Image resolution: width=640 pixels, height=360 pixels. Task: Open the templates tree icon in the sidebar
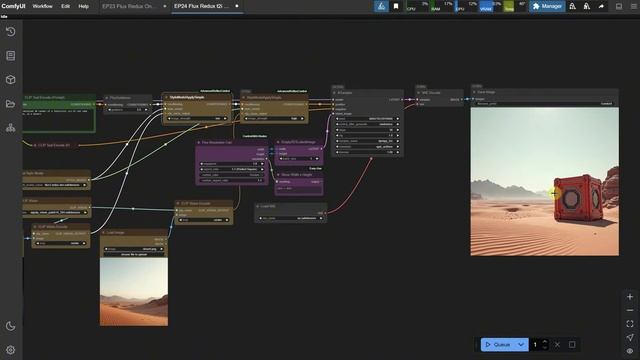click(x=11, y=128)
